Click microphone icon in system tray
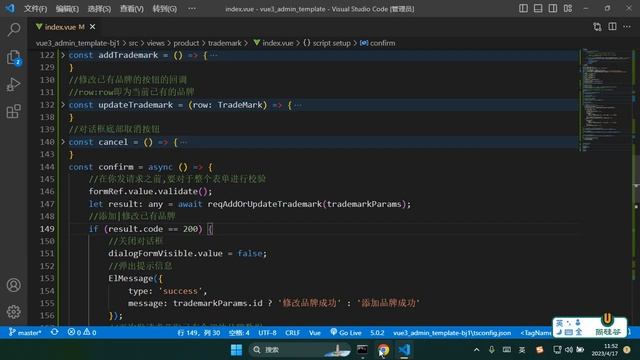Viewport: 640px width, 360px height. coord(492,350)
